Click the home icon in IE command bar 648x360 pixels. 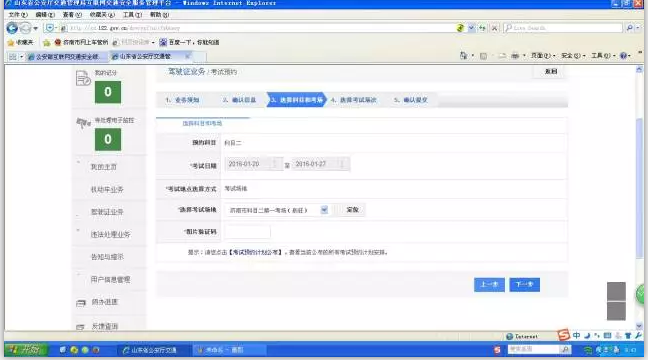(x=463, y=55)
